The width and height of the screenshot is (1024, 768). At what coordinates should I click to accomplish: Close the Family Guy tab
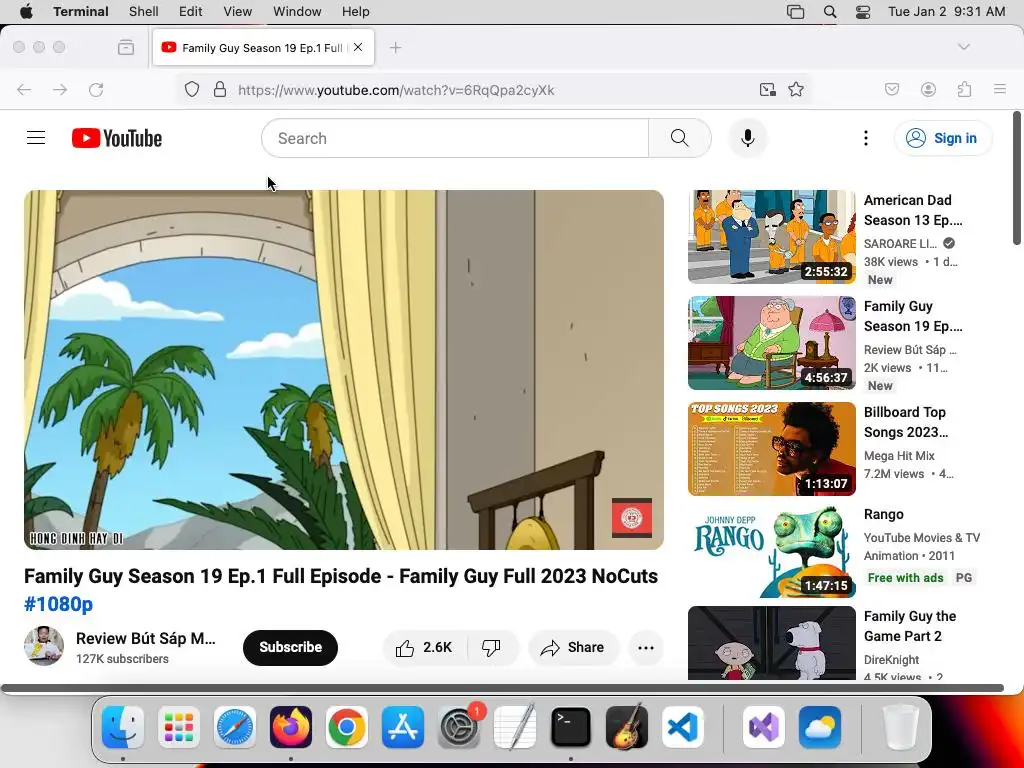tap(358, 47)
